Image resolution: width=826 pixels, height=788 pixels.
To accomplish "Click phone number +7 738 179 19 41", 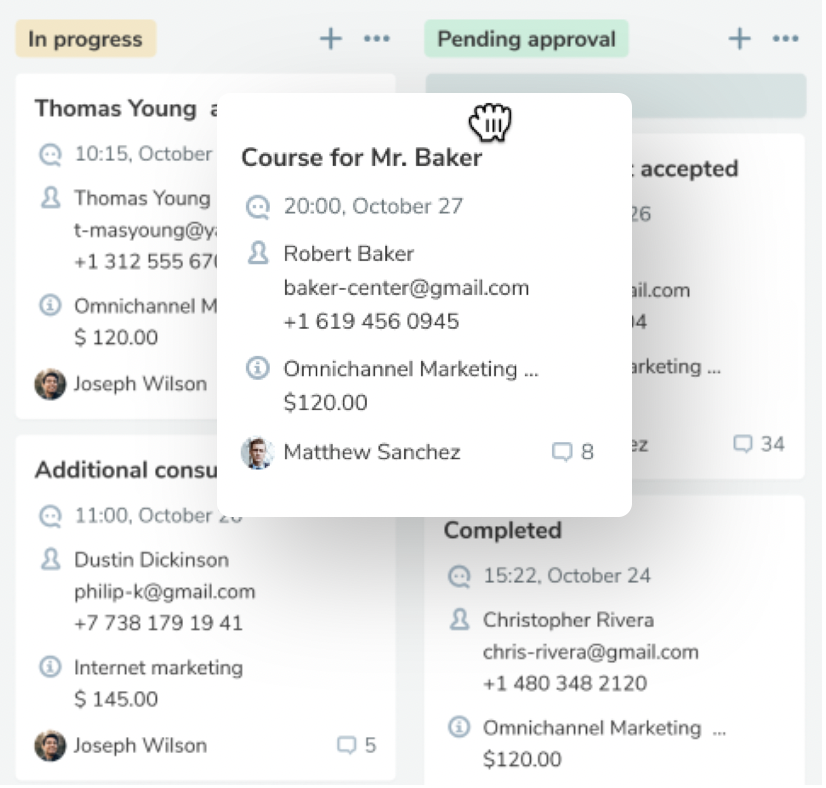I will pyautogui.click(x=158, y=623).
